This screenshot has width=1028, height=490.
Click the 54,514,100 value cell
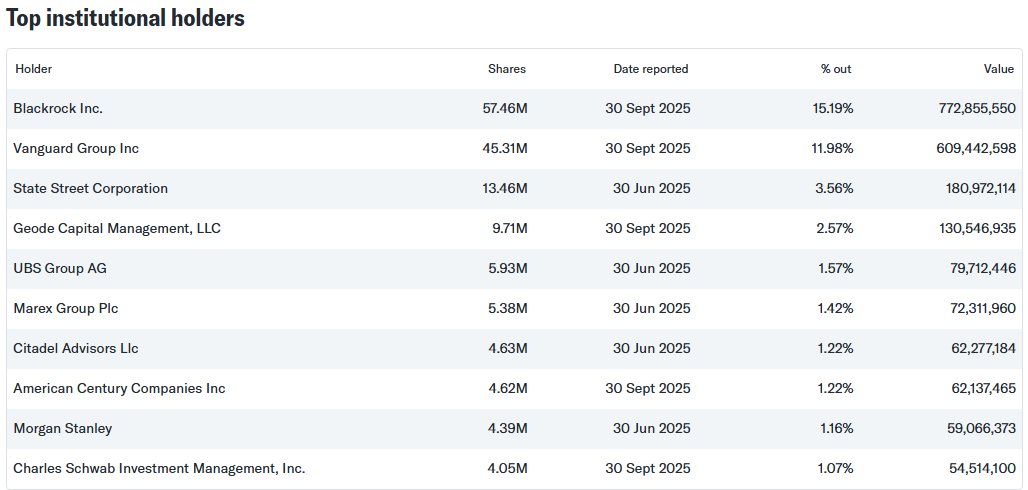[981, 469]
